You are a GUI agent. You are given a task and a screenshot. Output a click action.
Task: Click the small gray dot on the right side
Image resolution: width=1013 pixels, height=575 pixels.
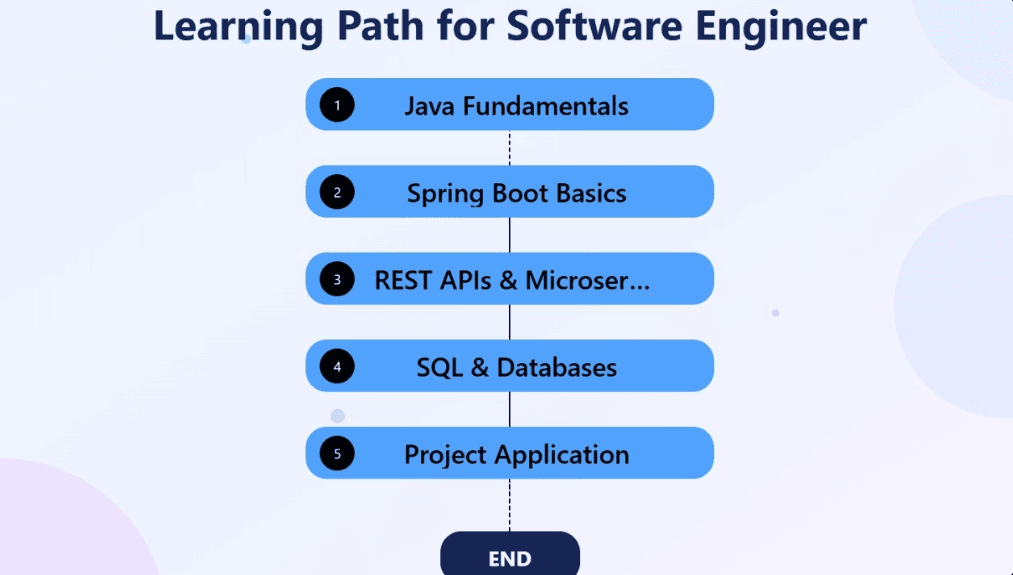click(775, 313)
